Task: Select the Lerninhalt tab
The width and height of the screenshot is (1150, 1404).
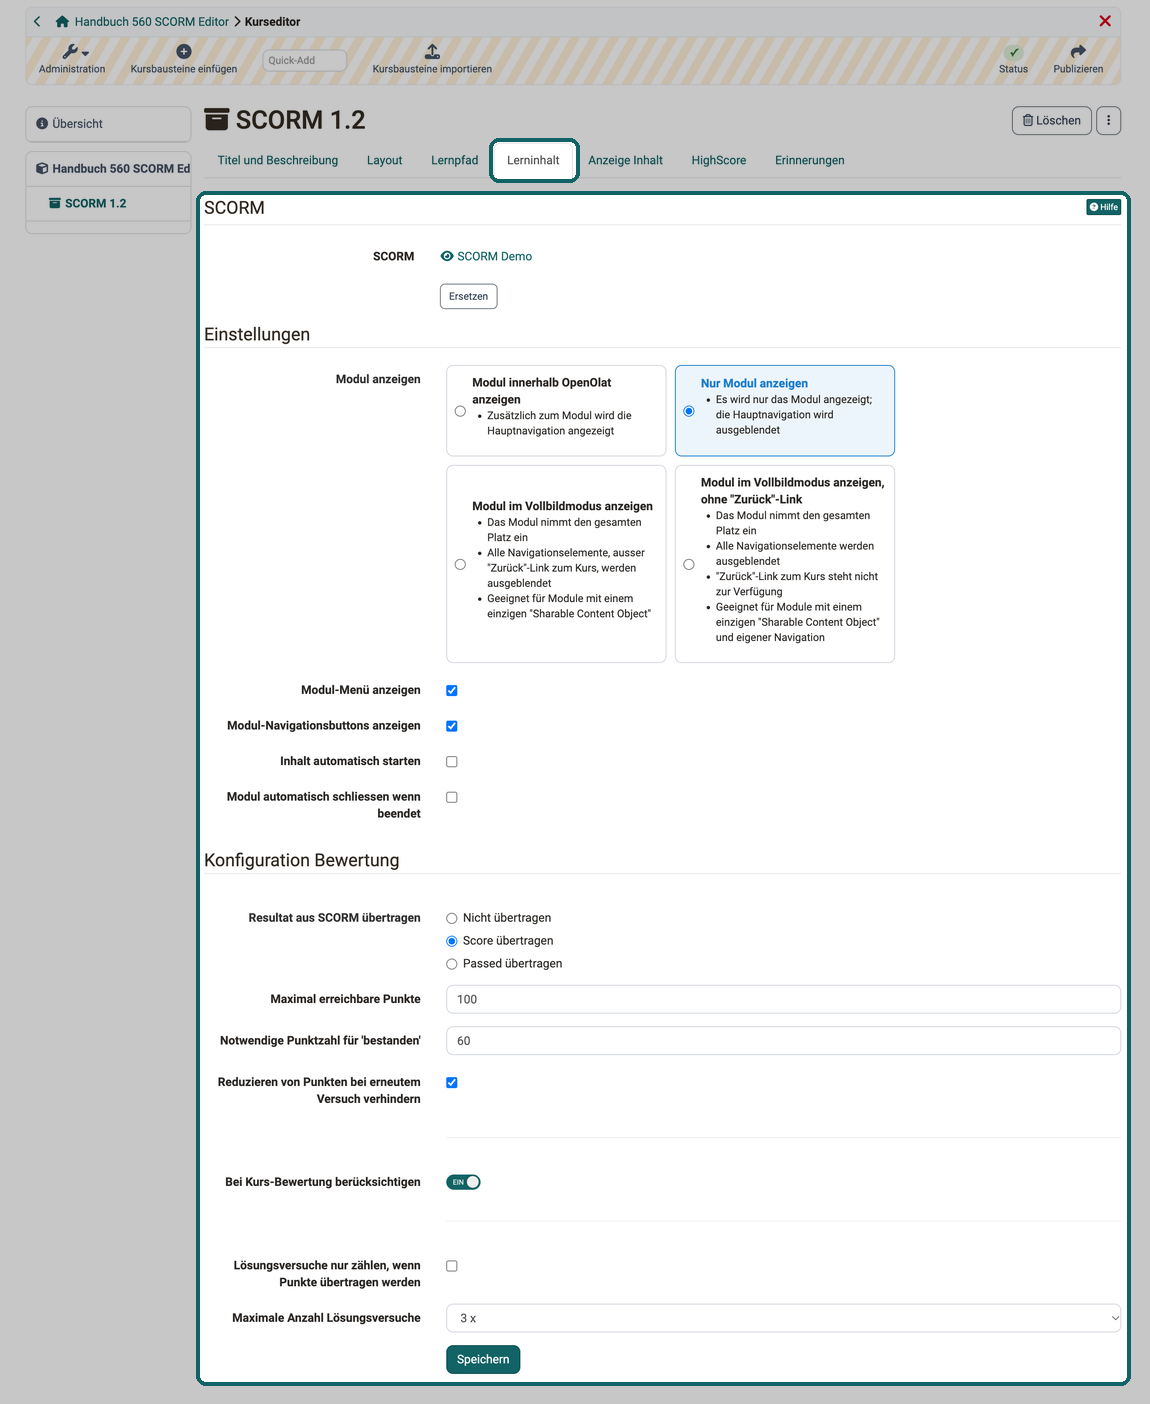Action: tap(533, 160)
